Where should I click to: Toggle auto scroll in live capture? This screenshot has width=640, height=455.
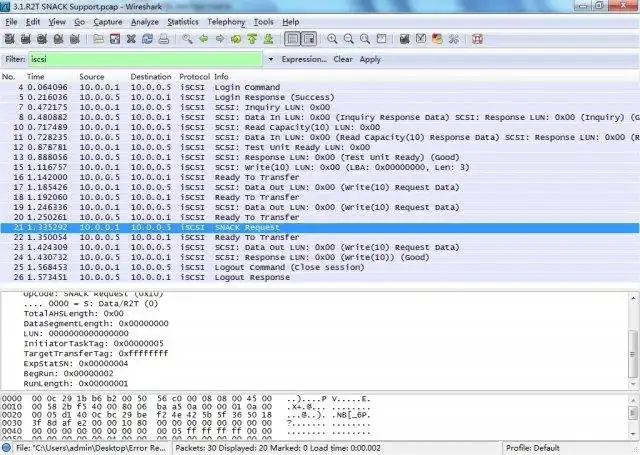coord(309,39)
